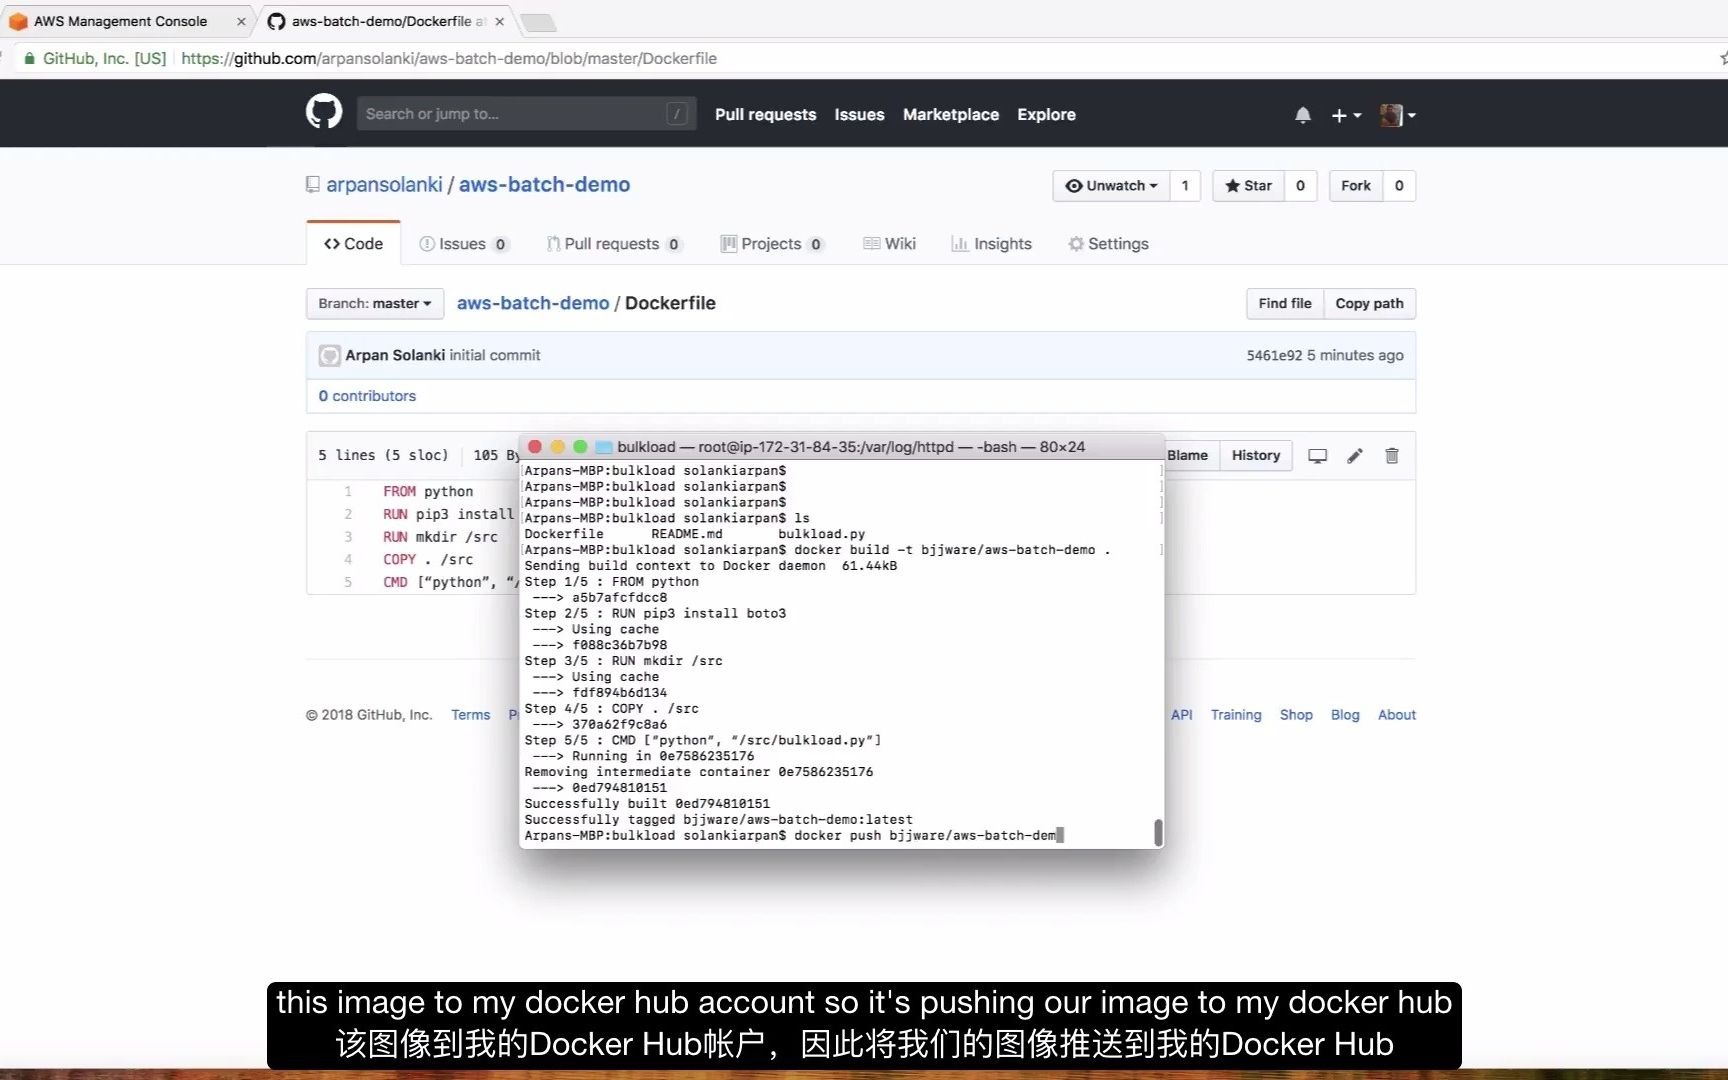Viewport: 1728px width, 1080px height.
Task: Delete the file with trash icon
Action: click(x=1391, y=456)
